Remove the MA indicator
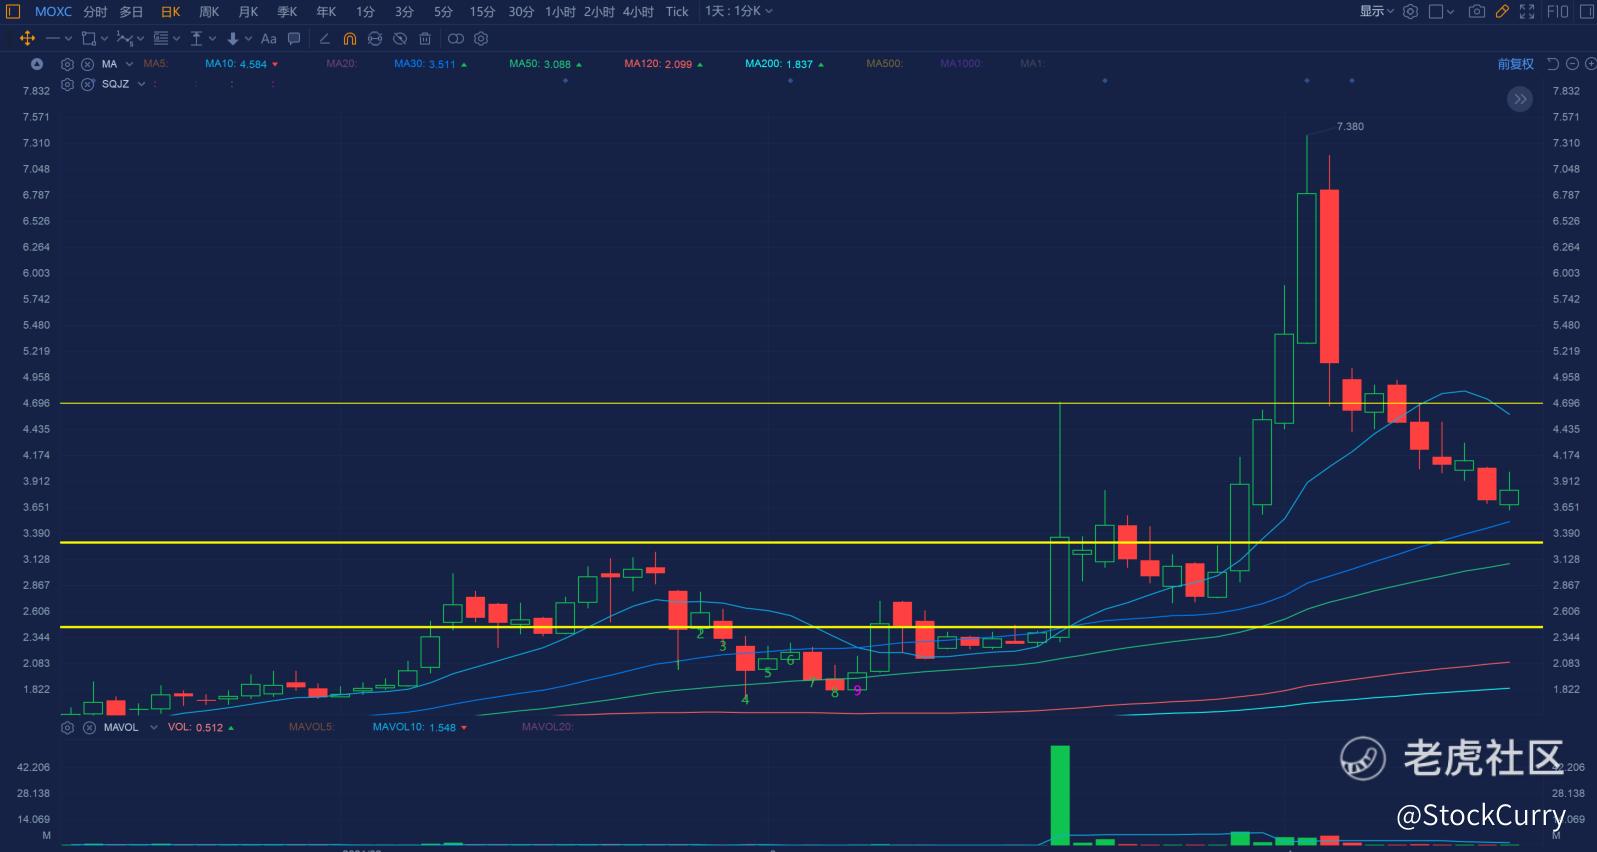The image size is (1597, 852). 87,64
